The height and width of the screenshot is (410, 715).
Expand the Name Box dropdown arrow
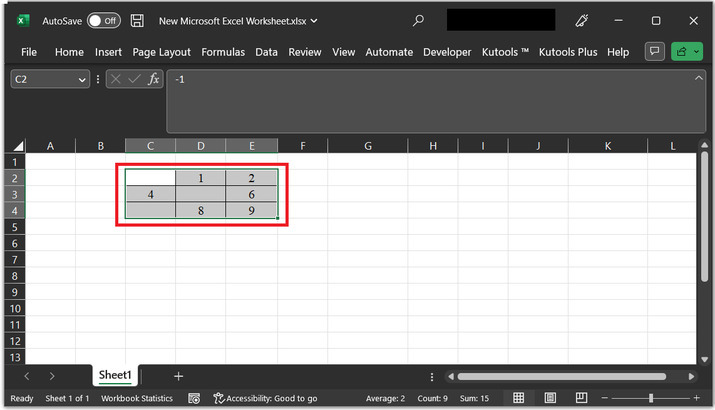82,80
